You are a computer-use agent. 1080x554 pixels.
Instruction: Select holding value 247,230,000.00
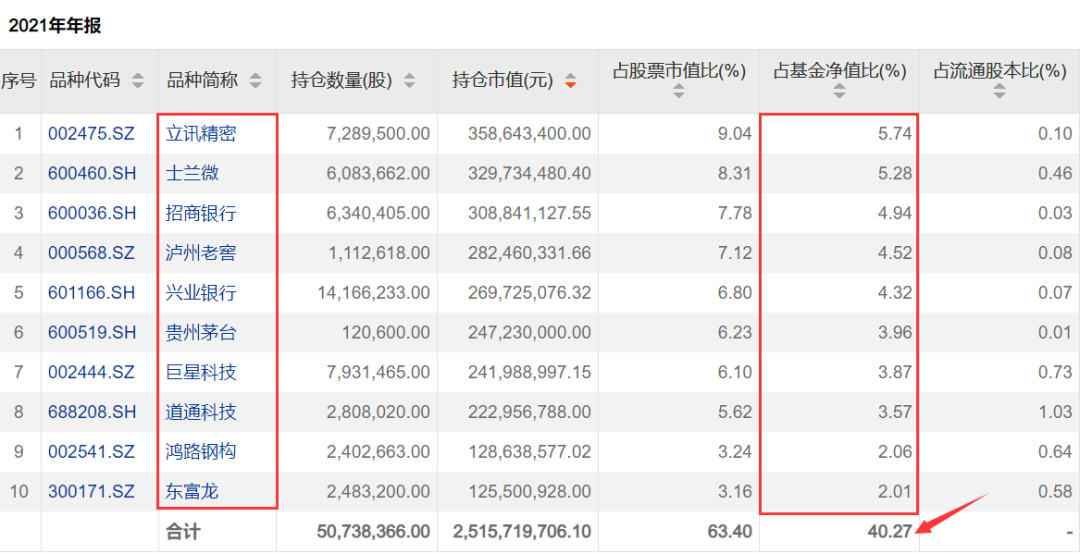click(x=529, y=334)
